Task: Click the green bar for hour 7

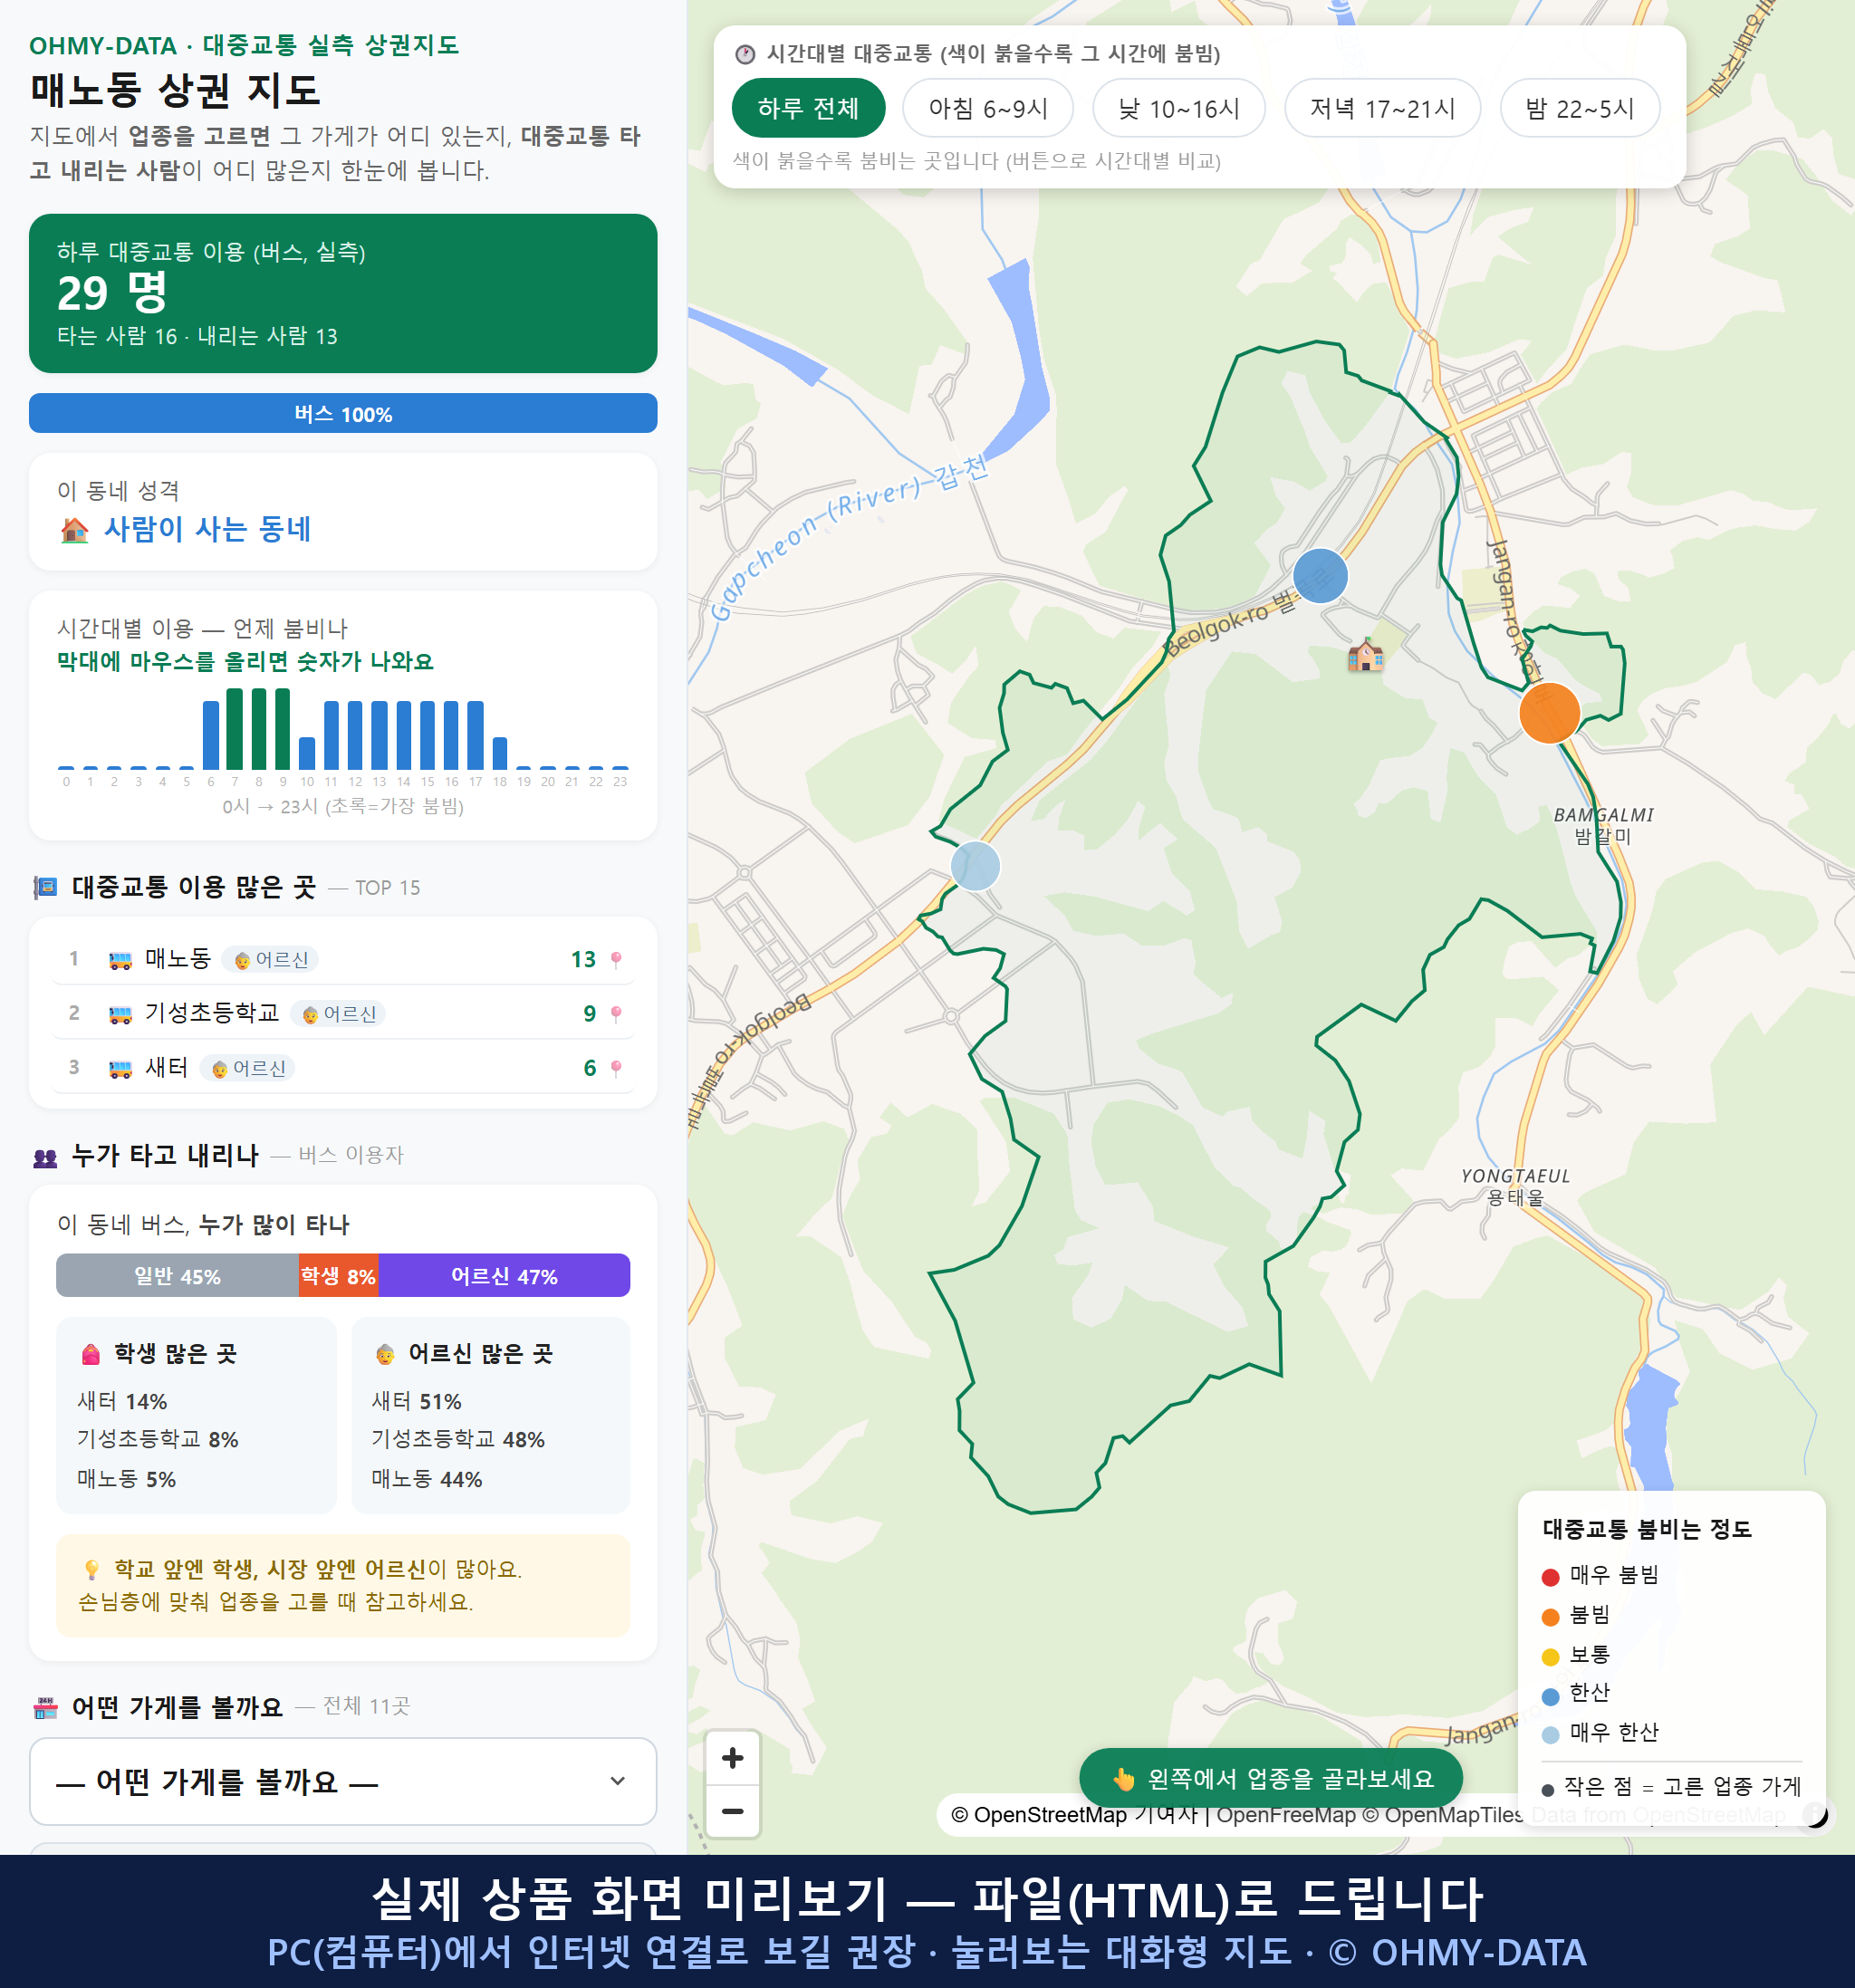Action: click(234, 729)
